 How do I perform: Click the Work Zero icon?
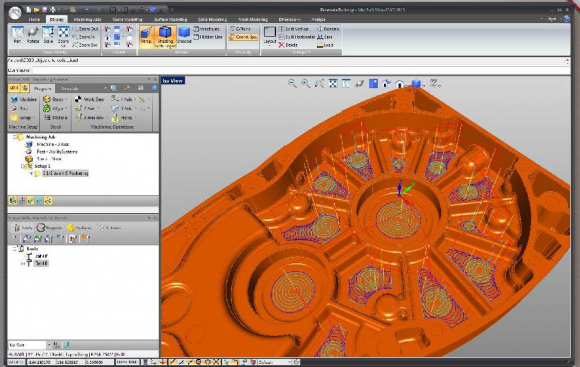click(x=89, y=99)
